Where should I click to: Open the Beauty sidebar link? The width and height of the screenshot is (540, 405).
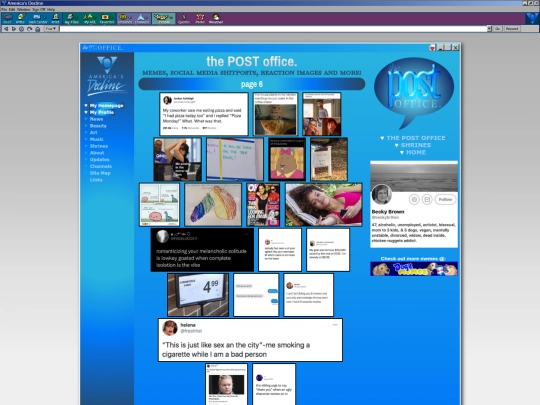(x=98, y=126)
